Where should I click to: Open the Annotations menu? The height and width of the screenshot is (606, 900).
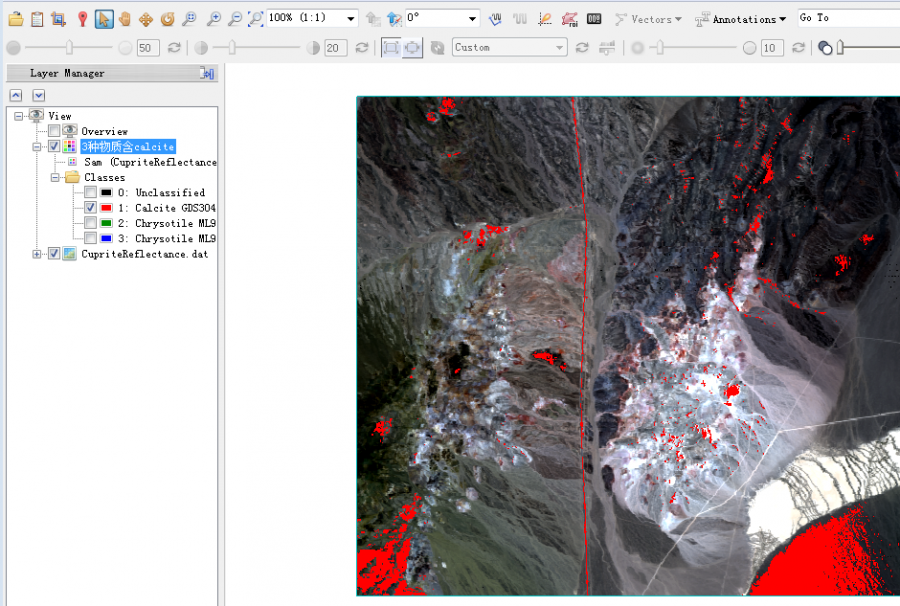(743, 19)
